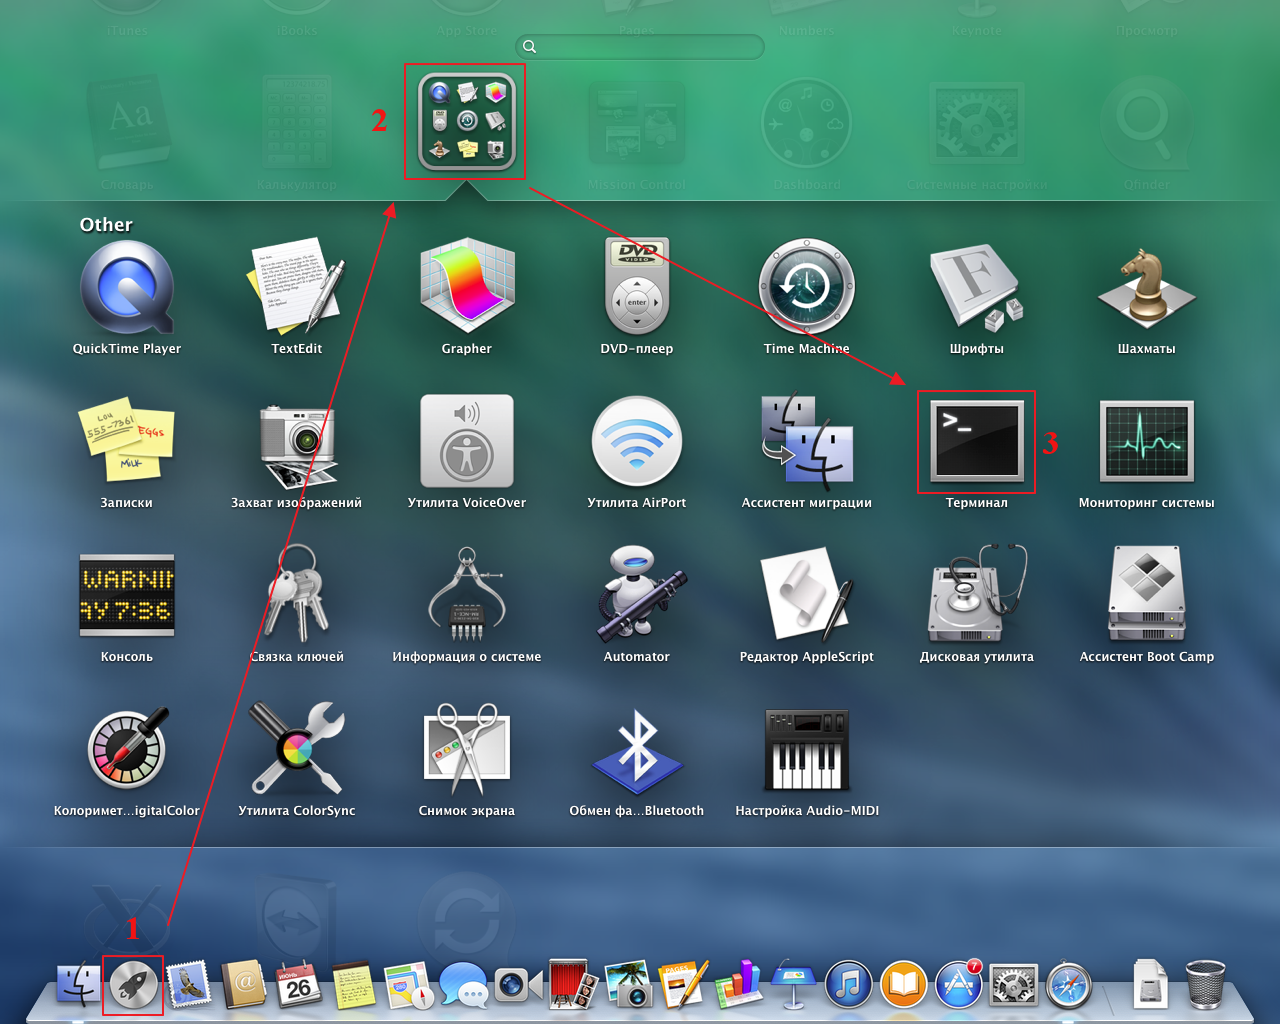Launch FaceTime from the Dock
Screen dimensions: 1280x1024
[x=518, y=985]
